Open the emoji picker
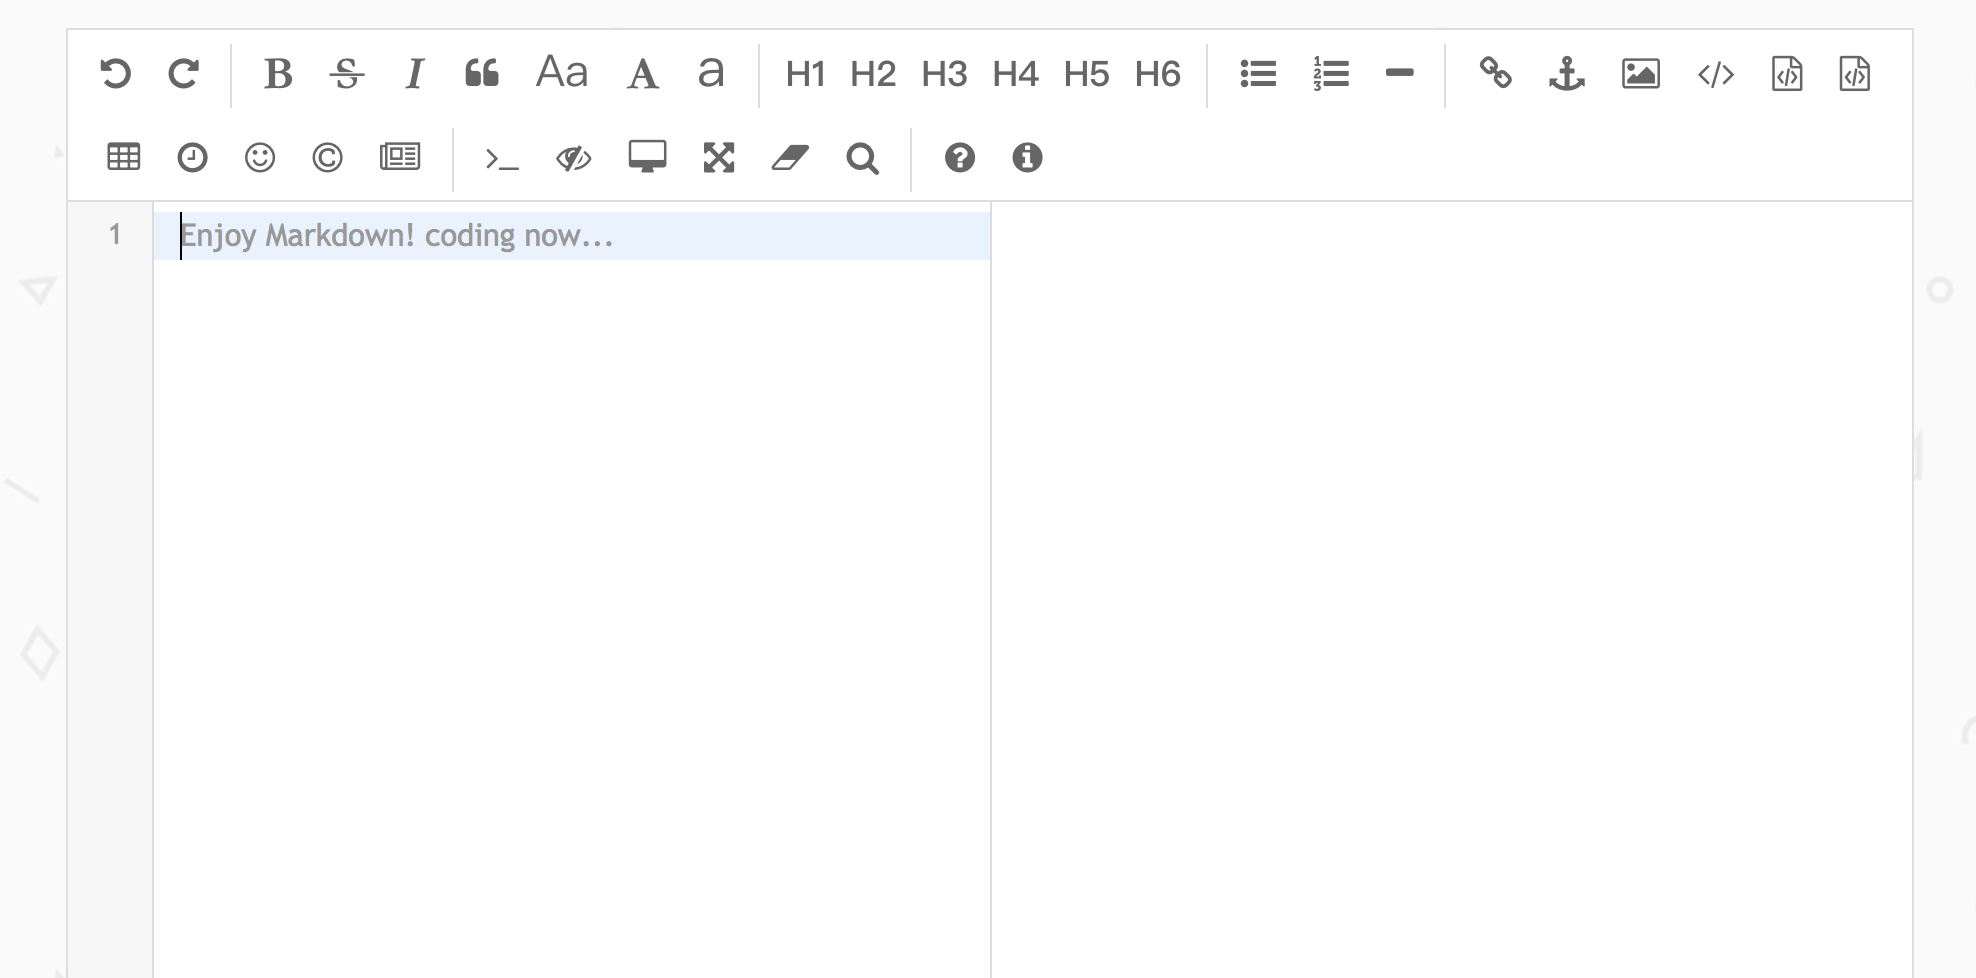Screen dimensions: 1976x978 260,158
